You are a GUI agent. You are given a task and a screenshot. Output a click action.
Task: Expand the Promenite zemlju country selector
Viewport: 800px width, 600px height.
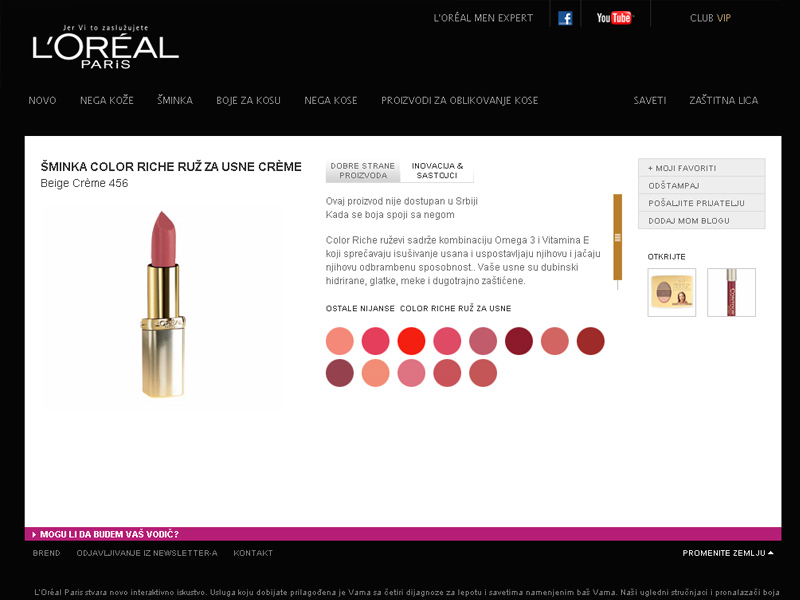click(x=728, y=553)
